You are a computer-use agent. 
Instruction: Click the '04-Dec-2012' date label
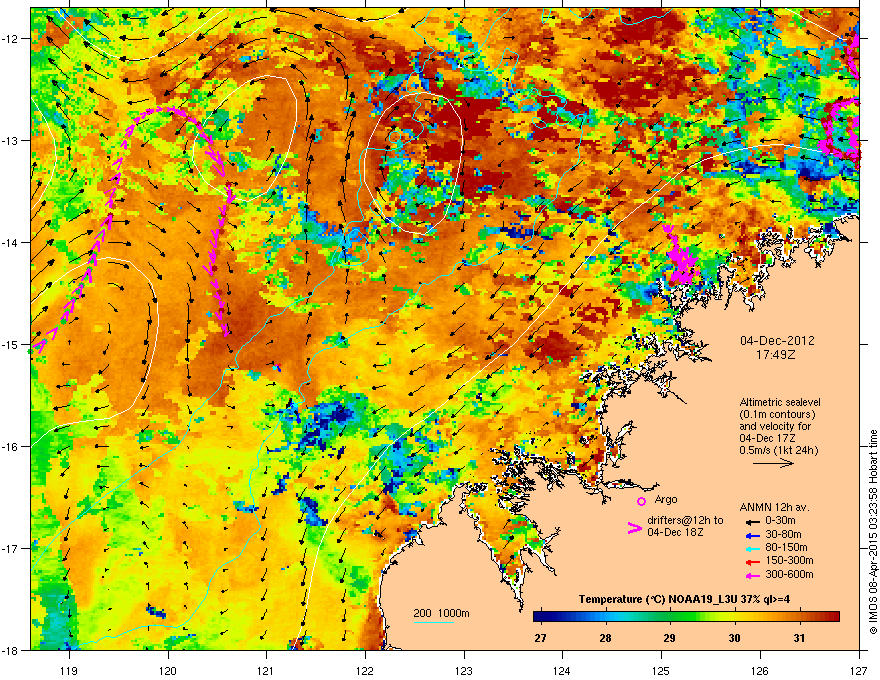pos(777,341)
